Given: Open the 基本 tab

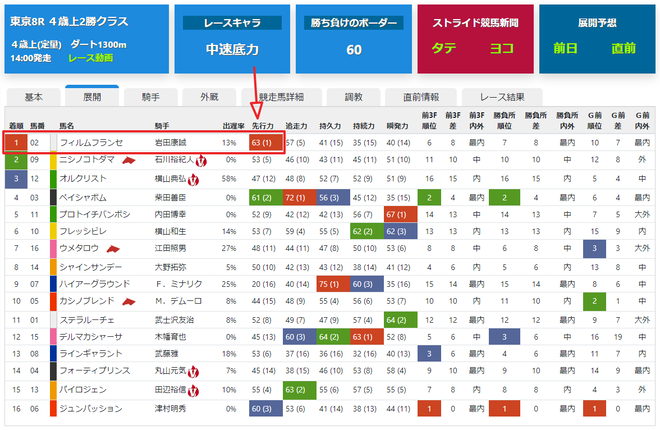Looking at the screenshot, I should [33, 97].
